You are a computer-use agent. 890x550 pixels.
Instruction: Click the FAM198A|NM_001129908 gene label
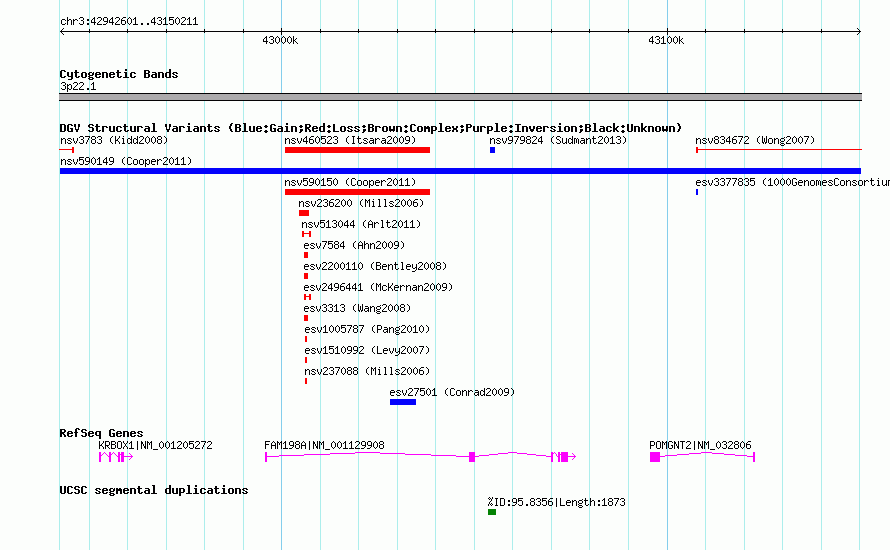[x=324, y=446]
